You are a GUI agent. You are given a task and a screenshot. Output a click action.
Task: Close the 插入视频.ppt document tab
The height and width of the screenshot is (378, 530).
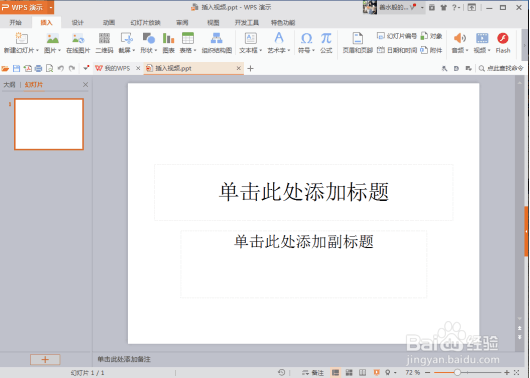(239, 68)
